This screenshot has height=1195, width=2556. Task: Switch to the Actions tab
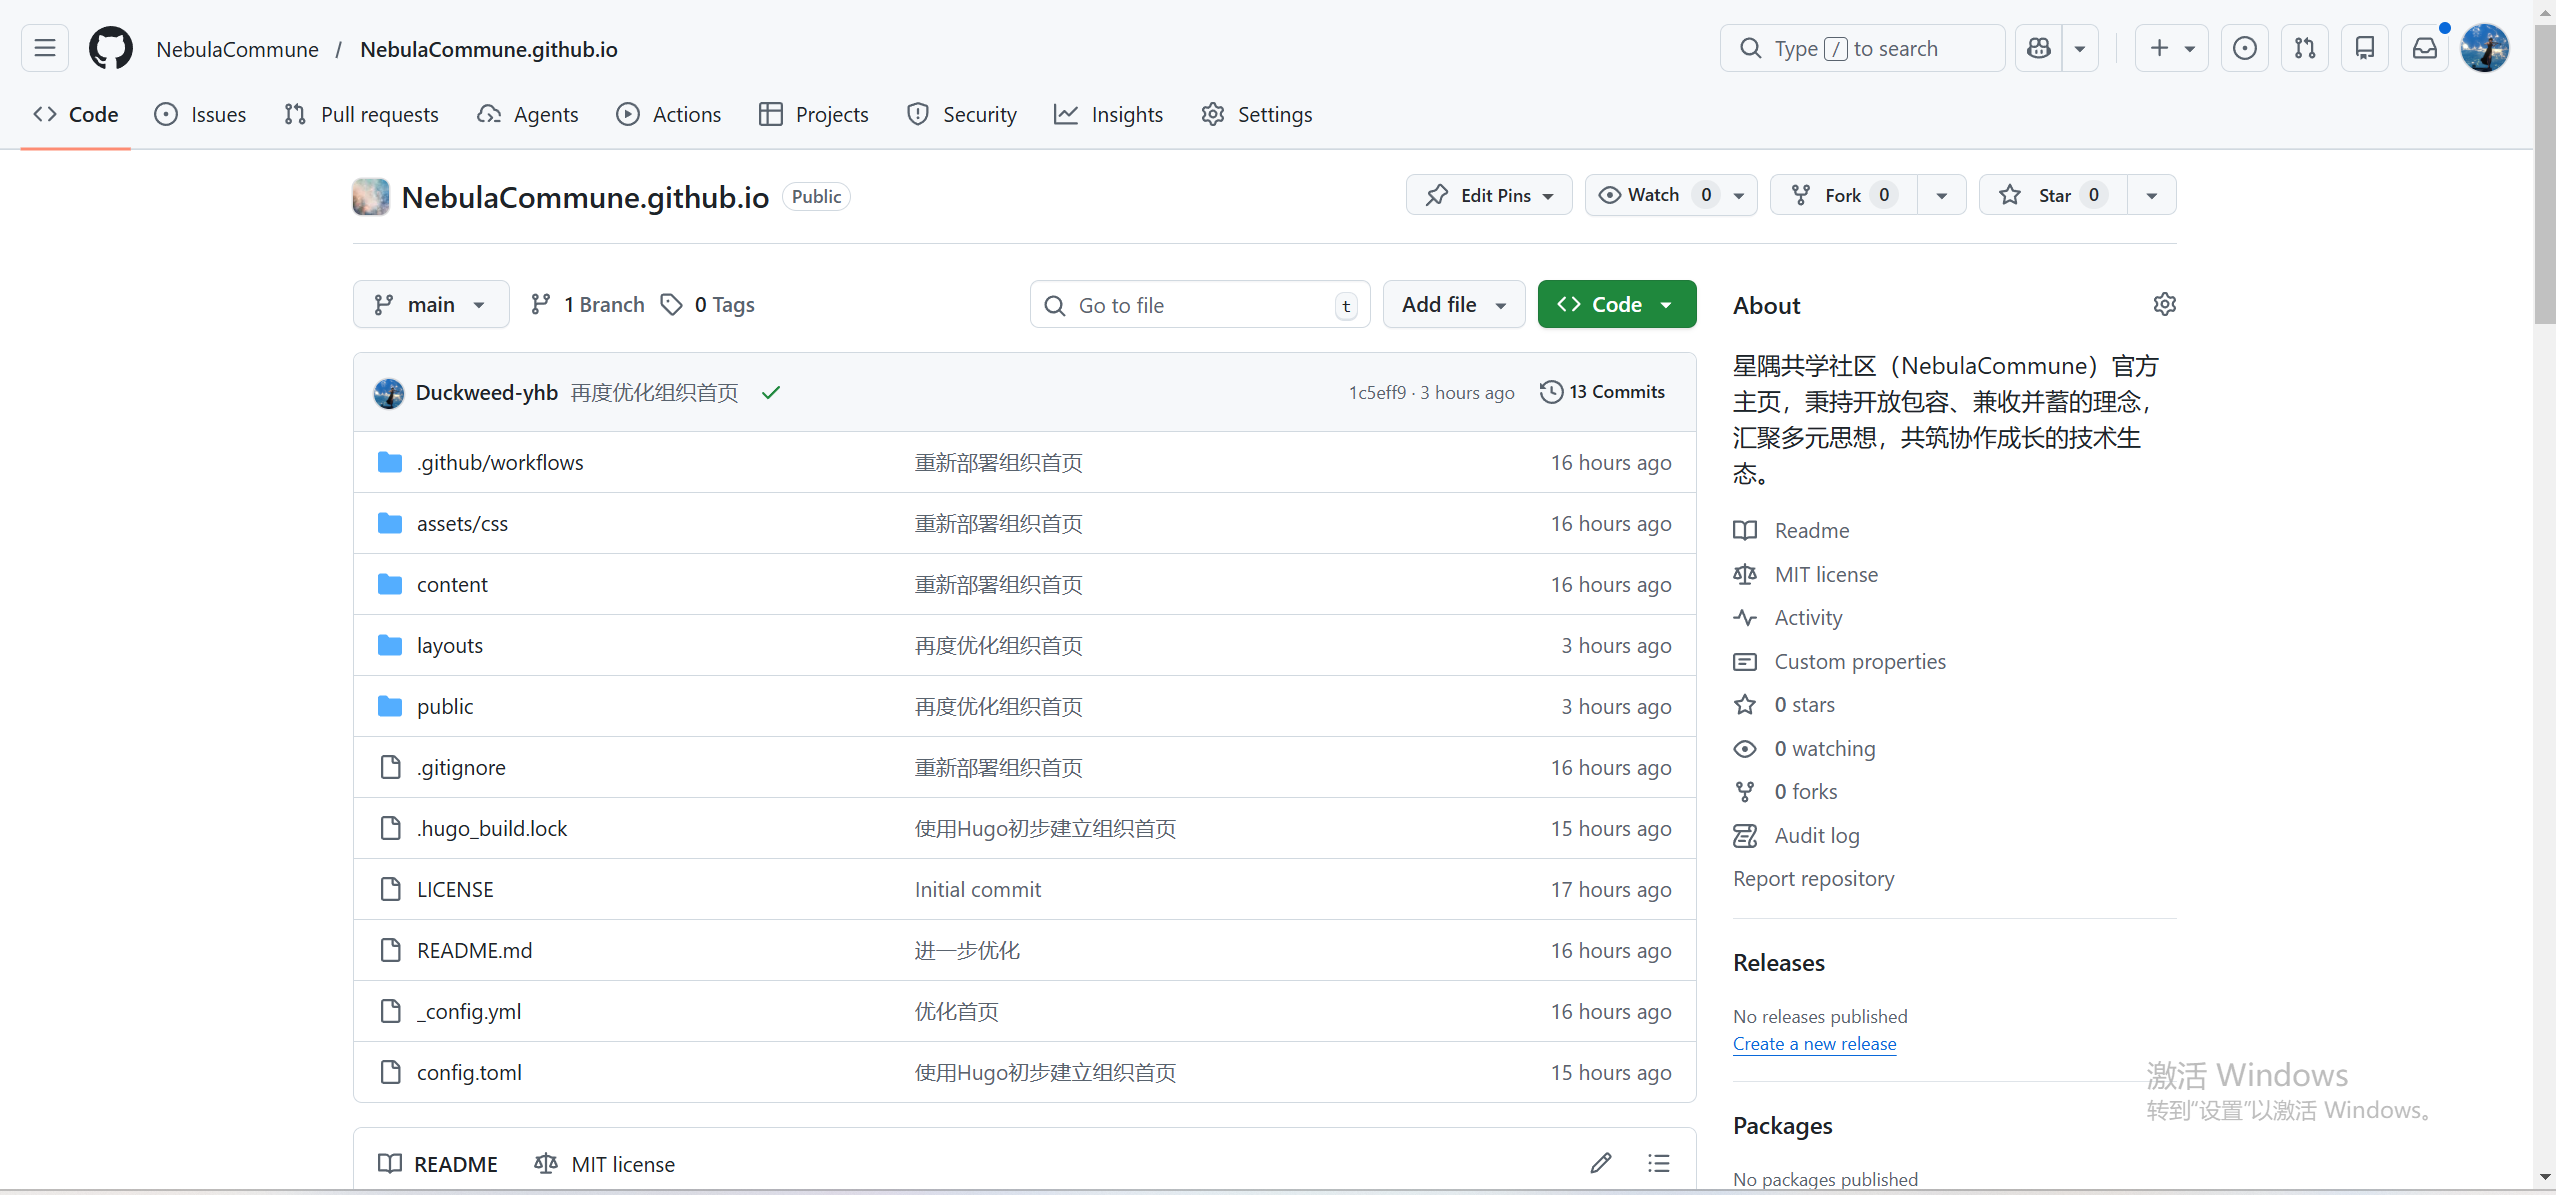(x=669, y=115)
